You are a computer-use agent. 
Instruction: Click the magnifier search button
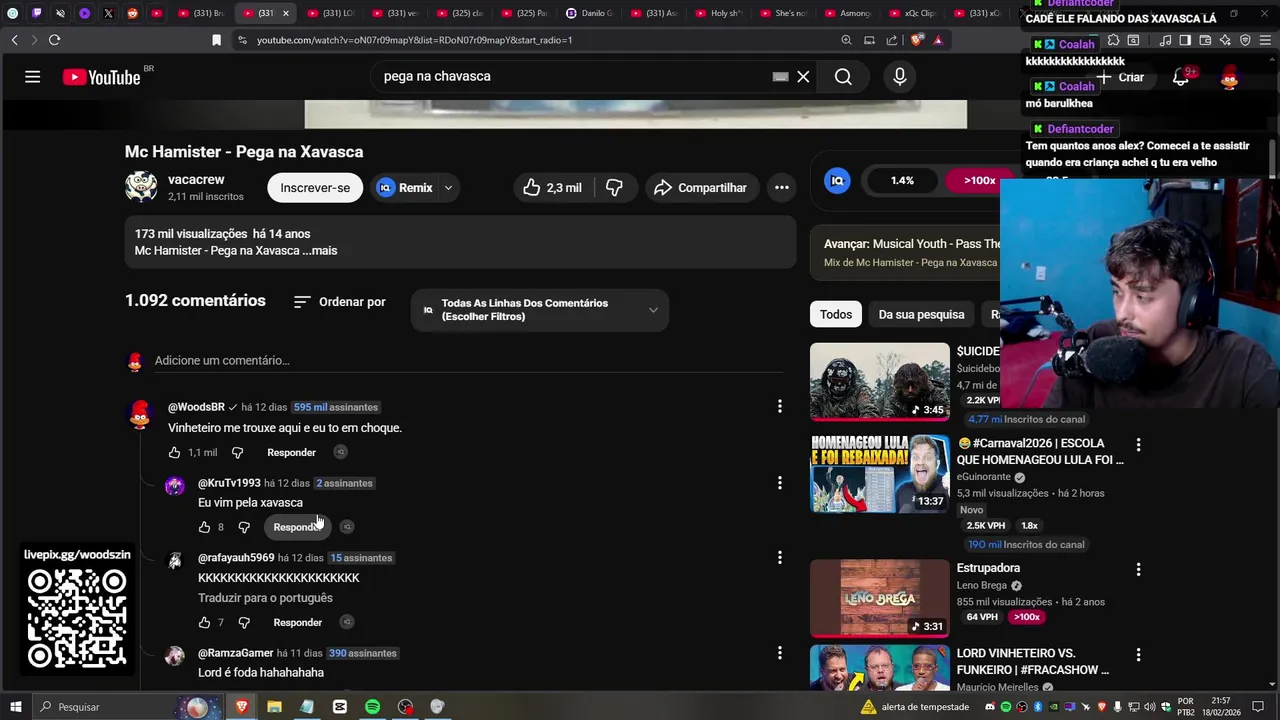point(843,77)
